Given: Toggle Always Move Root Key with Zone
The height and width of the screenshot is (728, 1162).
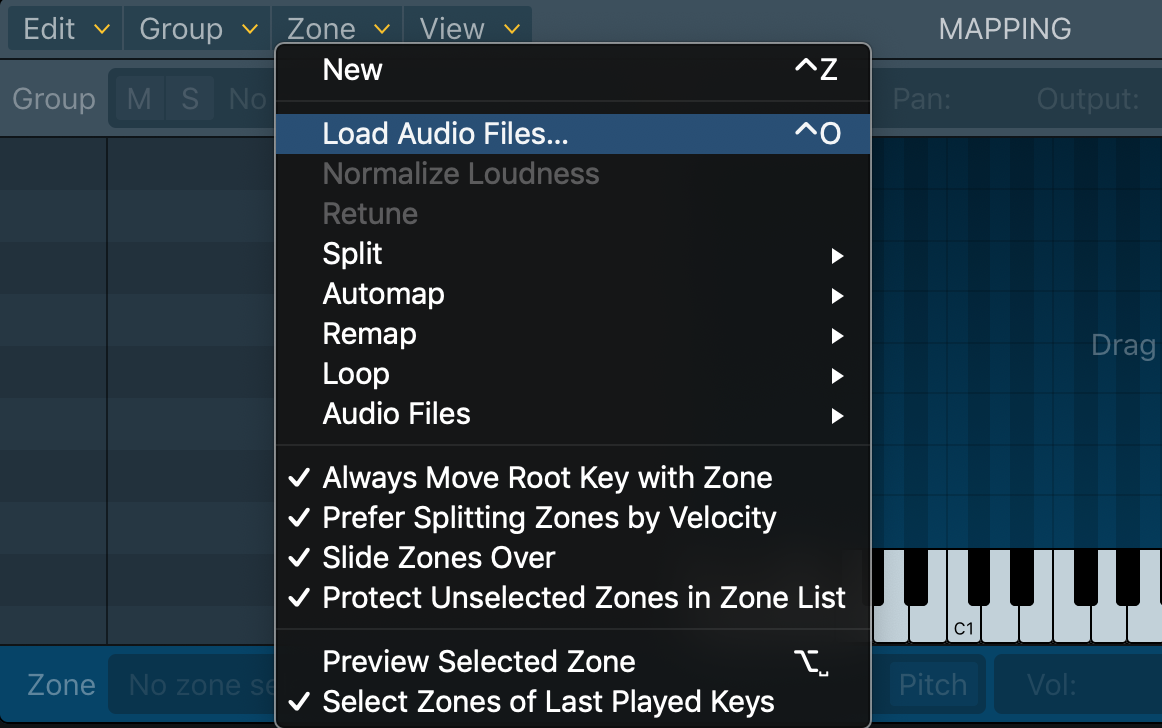Looking at the screenshot, I should tap(546, 478).
